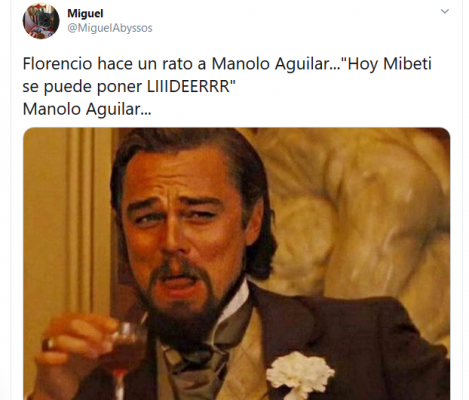Click the tweet line starting with Florencio
Image resolution: width=469 pixels, height=400 pixels.
coord(227,64)
